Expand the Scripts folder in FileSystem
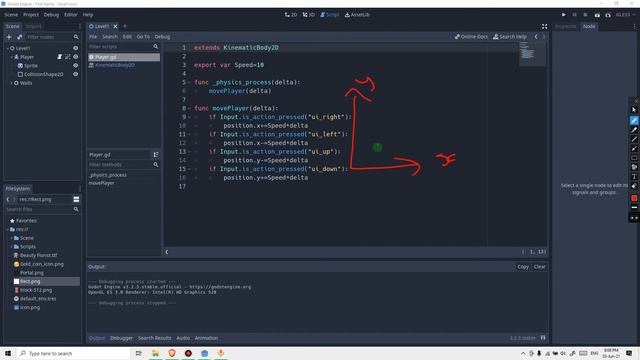The image size is (640, 360). coord(11,247)
